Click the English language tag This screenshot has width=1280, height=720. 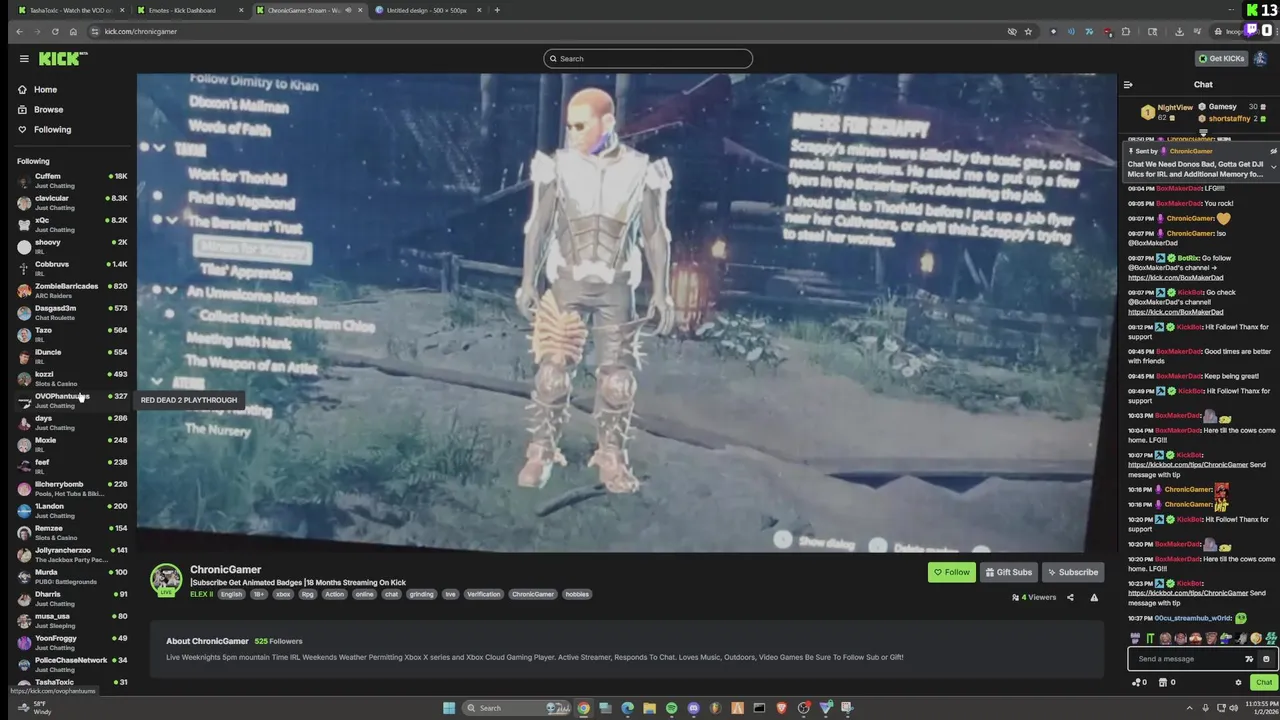pyautogui.click(x=231, y=594)
